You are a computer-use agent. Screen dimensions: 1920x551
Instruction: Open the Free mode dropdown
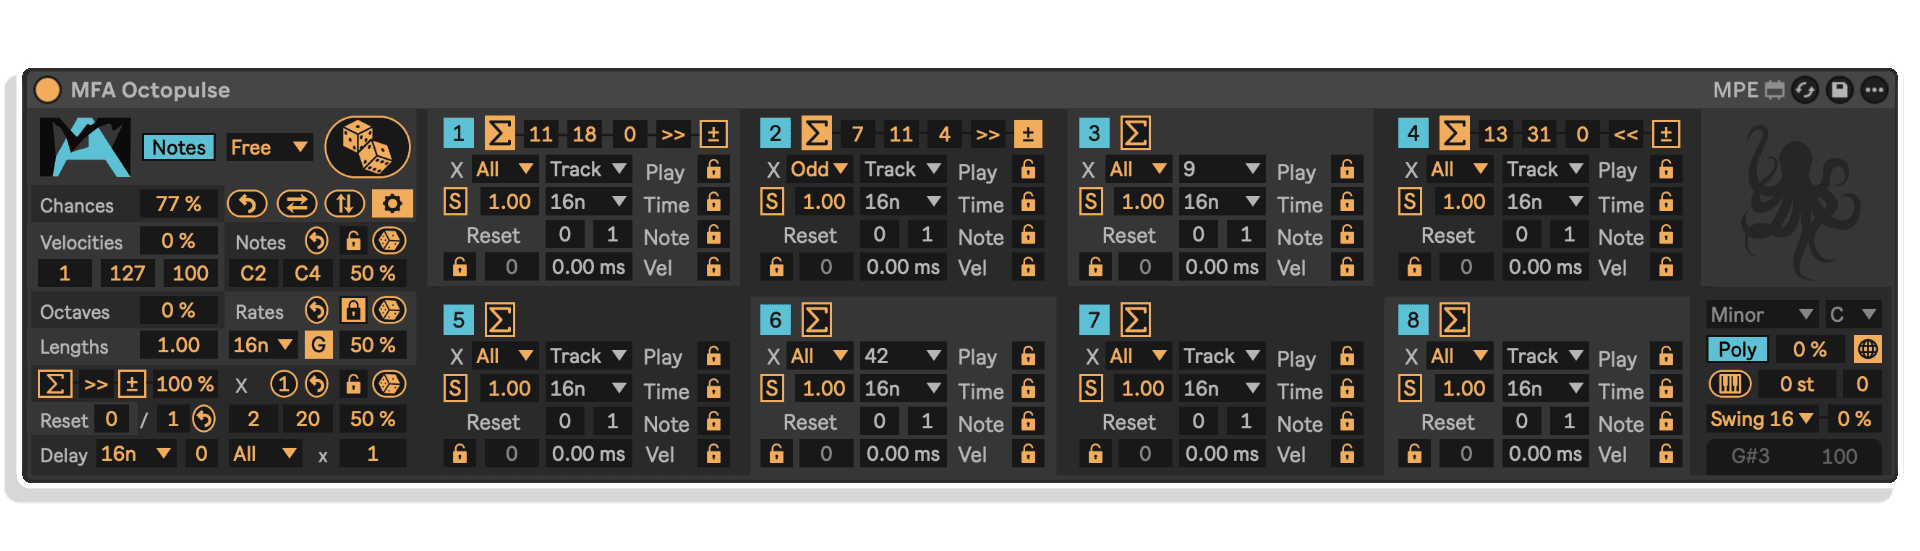269,147
